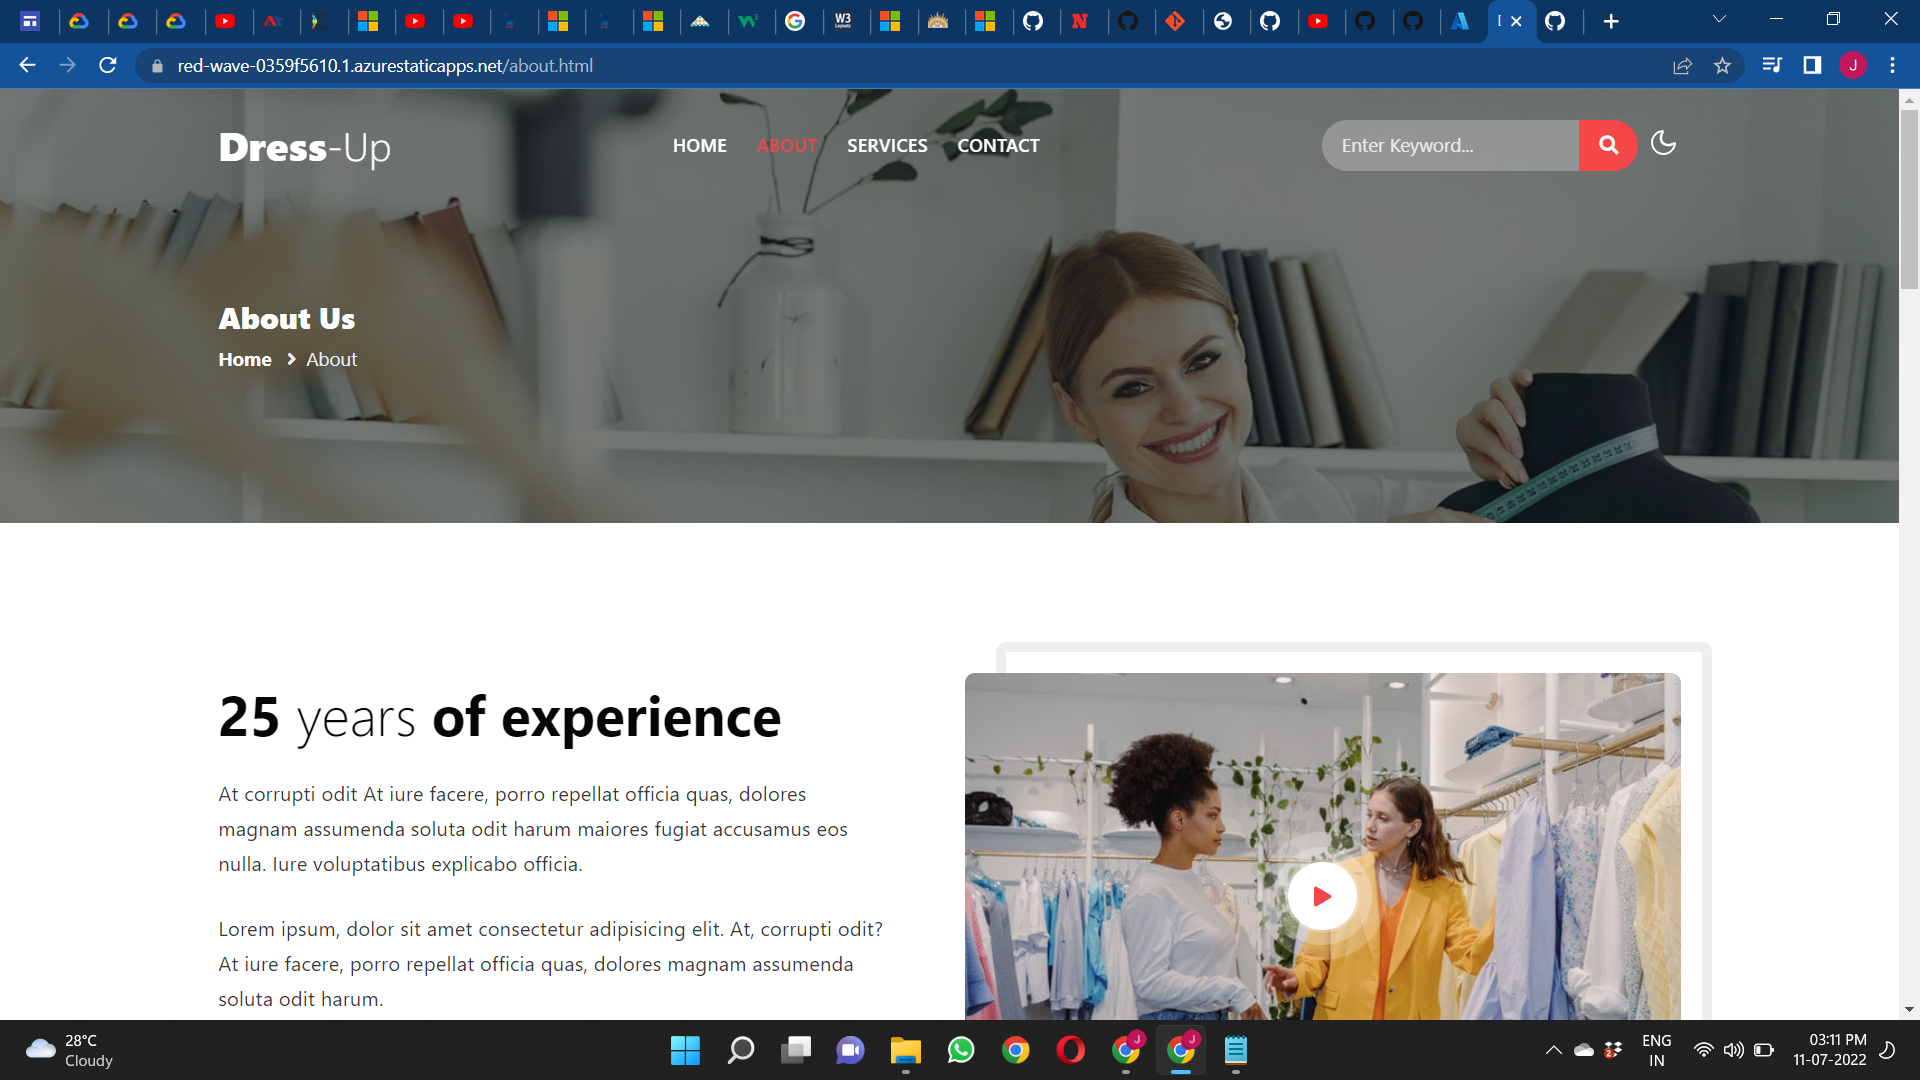Play the clothing store video
1920x1080 pixels.
1321,896
